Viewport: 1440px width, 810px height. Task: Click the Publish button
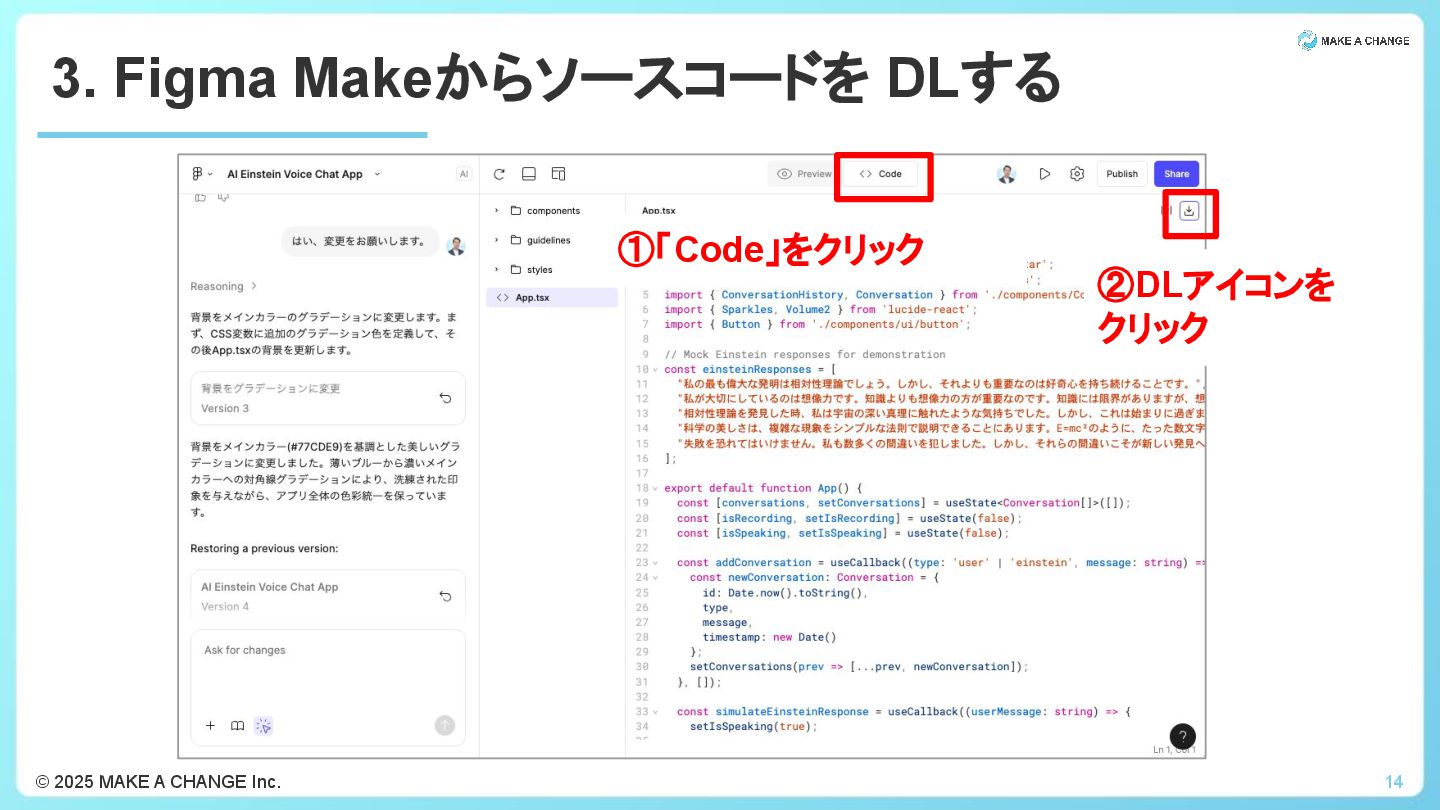[1122, 174]
